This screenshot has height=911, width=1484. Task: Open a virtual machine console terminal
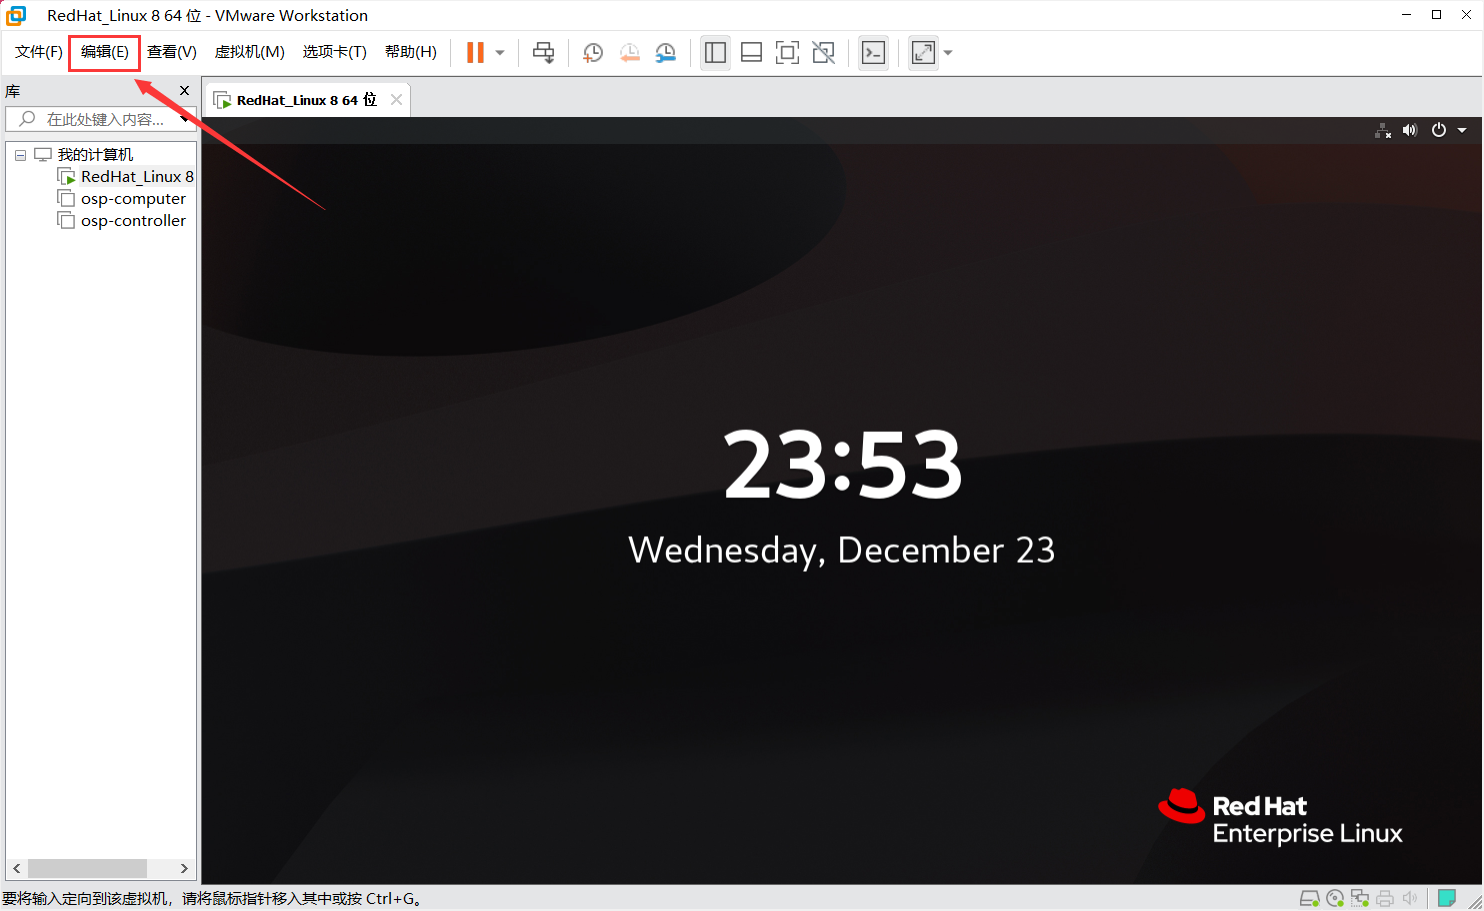pyautogui.click(x=873, y=52)
